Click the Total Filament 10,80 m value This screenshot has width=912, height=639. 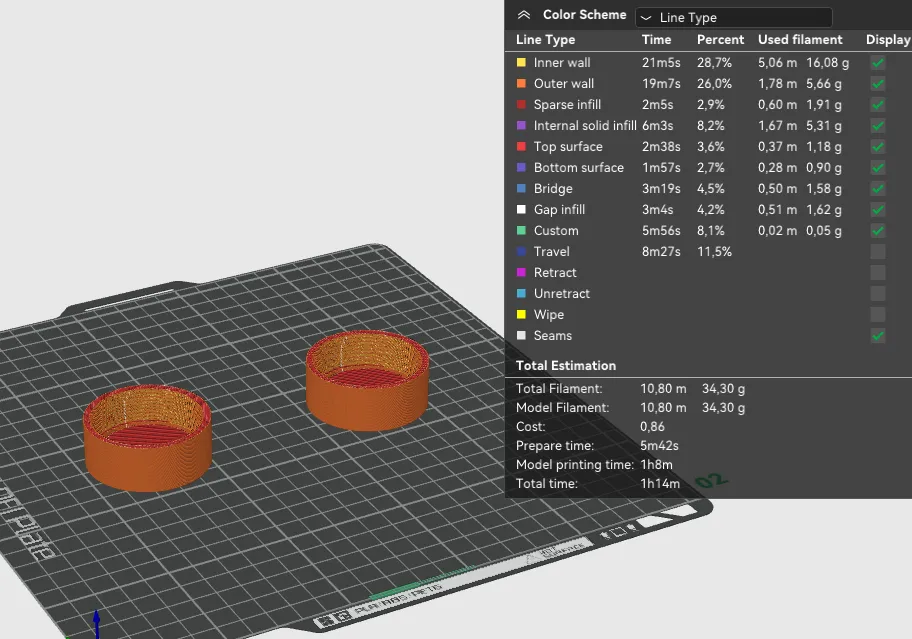663,388
